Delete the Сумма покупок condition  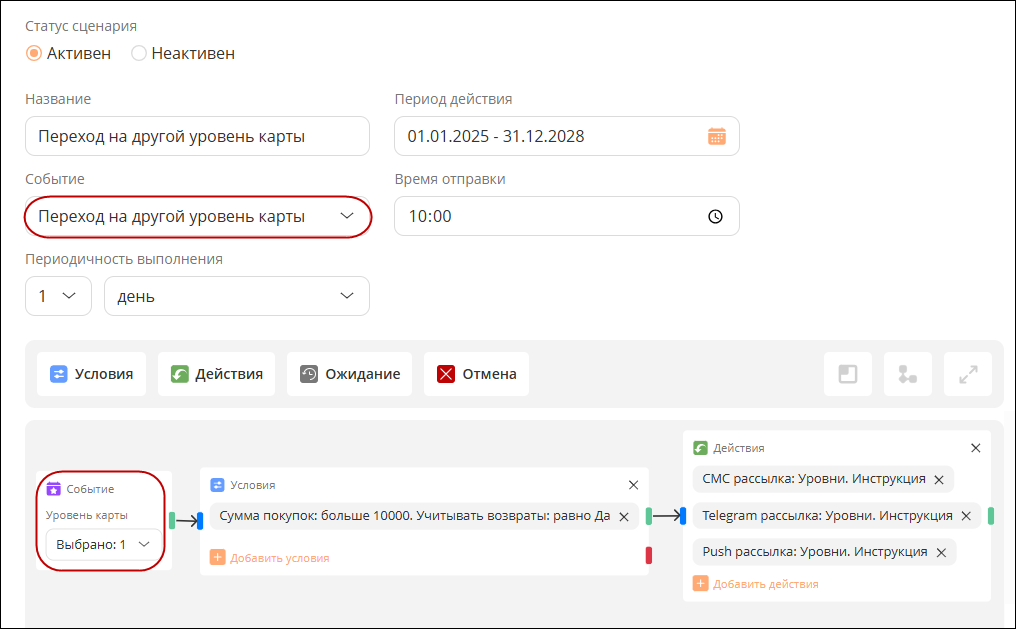(624, 517)
